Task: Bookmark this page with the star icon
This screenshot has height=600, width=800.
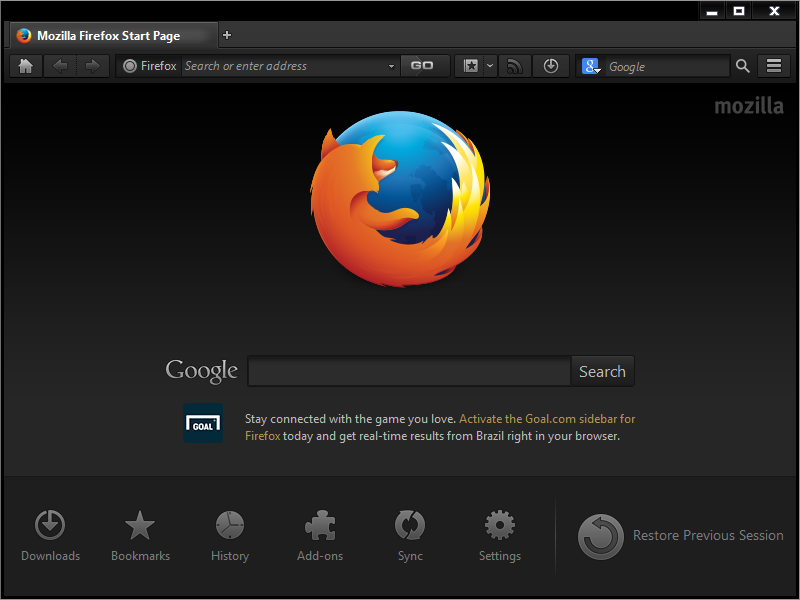Action: [x=470, y=66]
